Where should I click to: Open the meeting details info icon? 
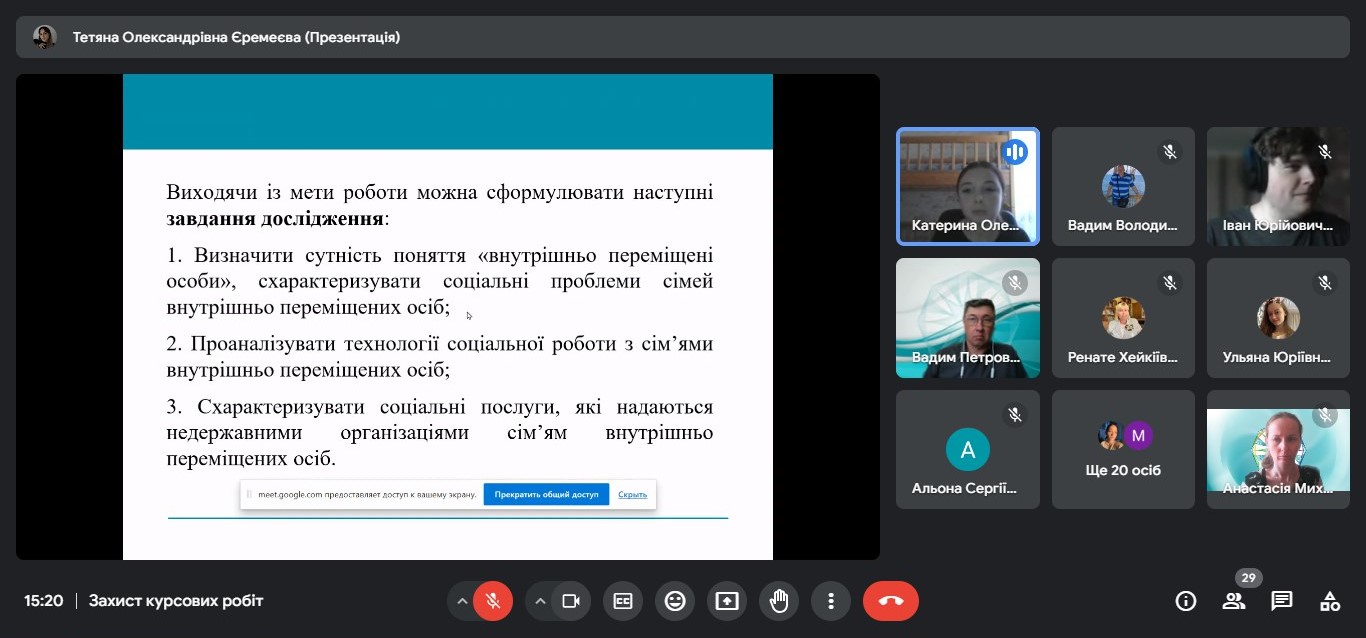[x=1186, y=601]
